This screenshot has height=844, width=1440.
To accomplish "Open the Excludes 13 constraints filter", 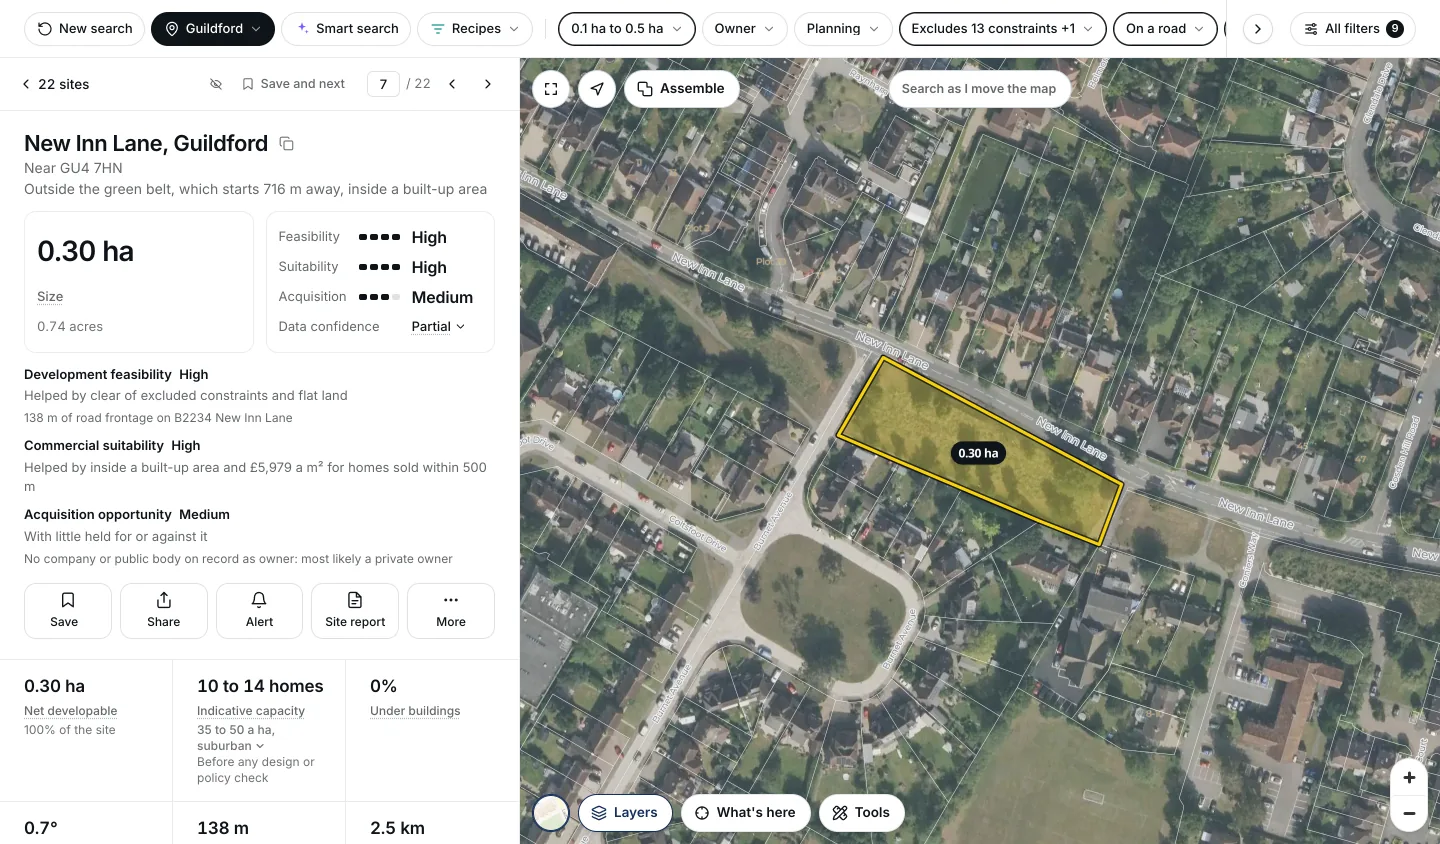I will (1003, 29).
